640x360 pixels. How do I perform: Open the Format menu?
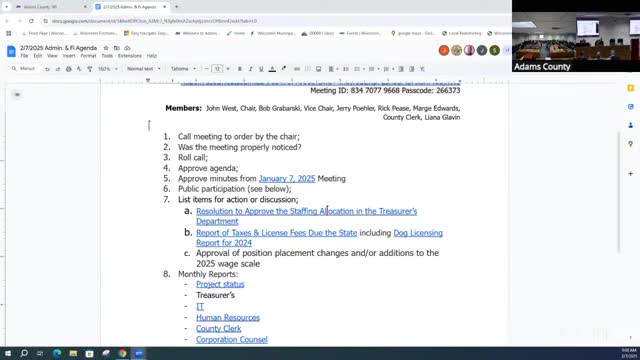pyautogui.click(x=88, y=56)
